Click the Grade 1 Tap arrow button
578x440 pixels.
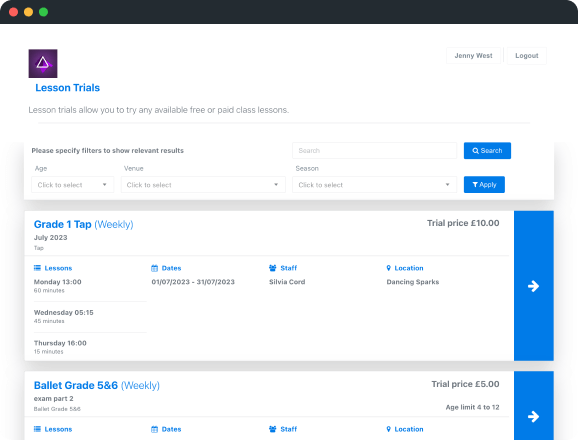pos(534,286)
